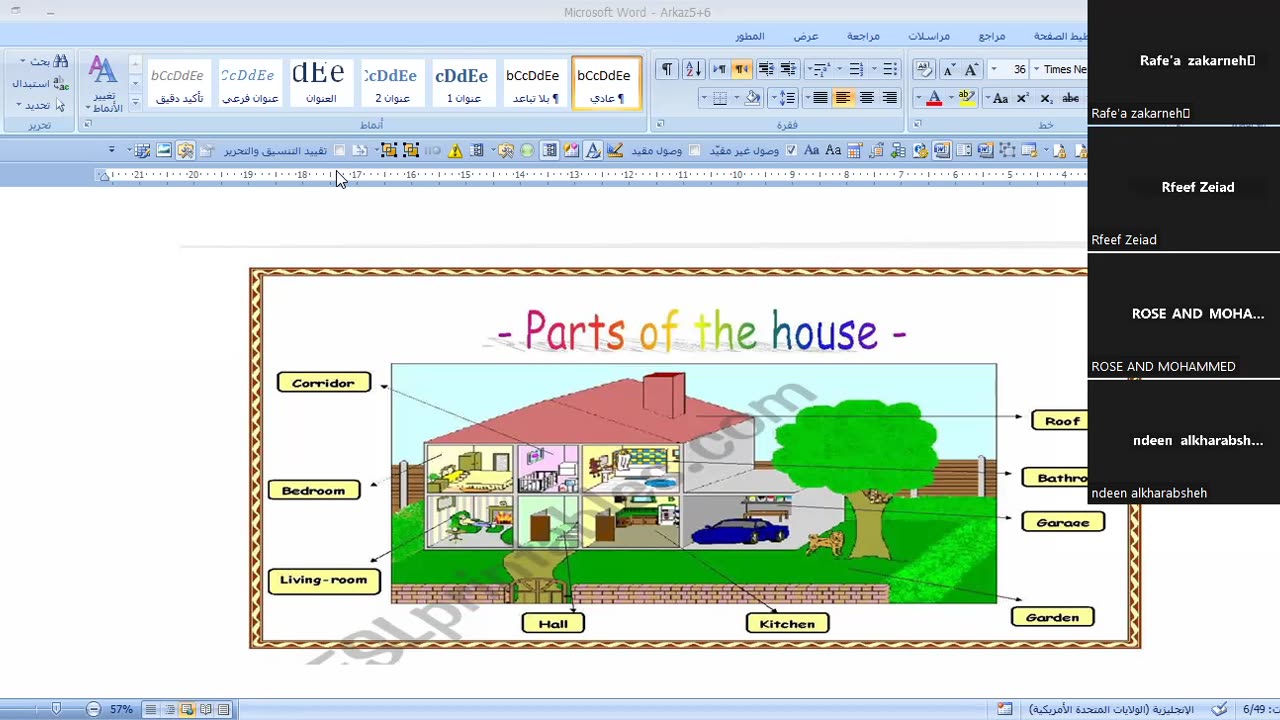Click the zoom slider handle
The image size is (1280, 720).
coord(56,709)
